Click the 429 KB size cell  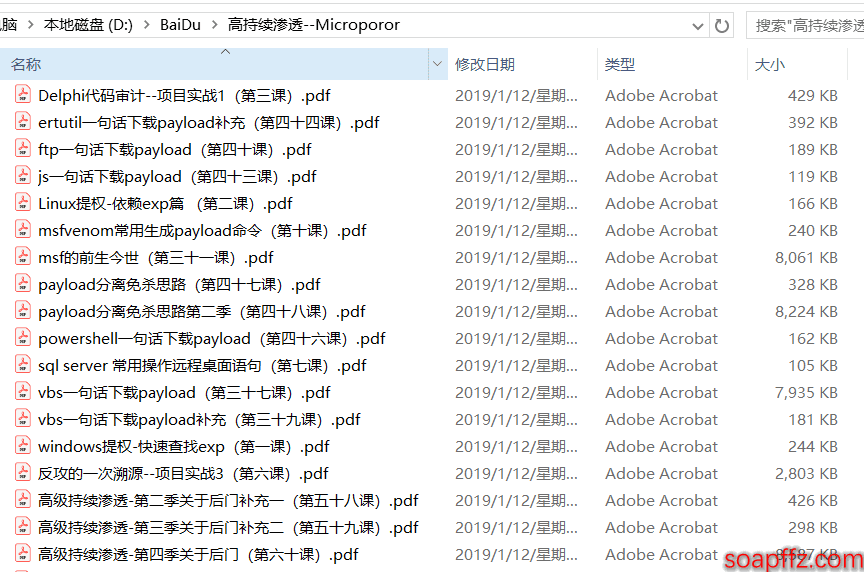coord(813,95)
